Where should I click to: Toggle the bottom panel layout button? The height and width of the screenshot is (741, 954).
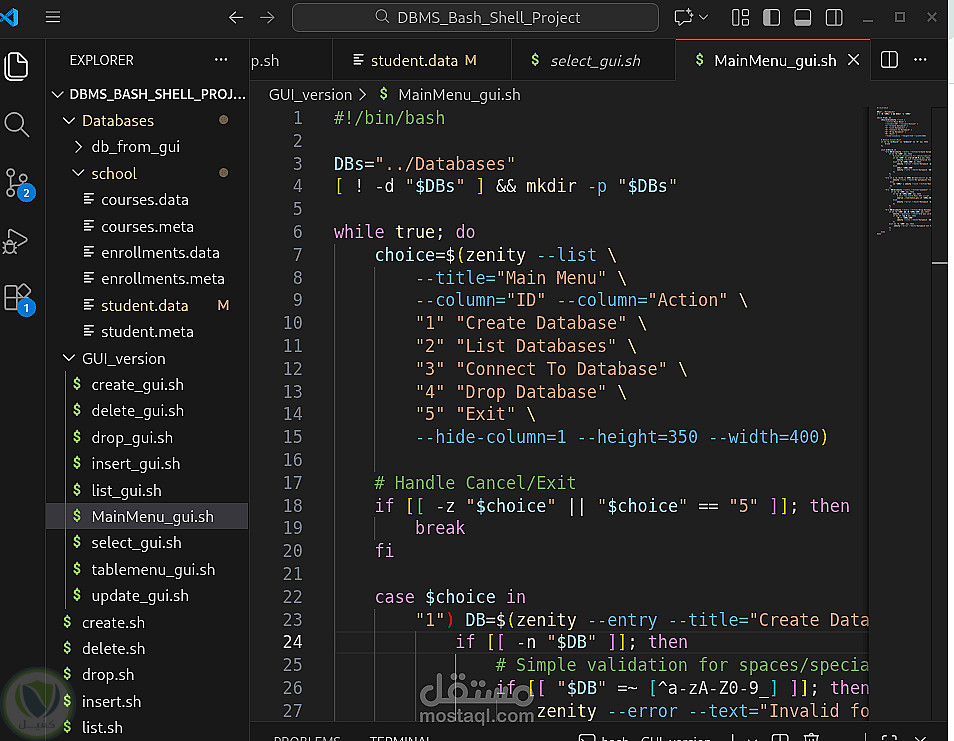tap(802, 17)
